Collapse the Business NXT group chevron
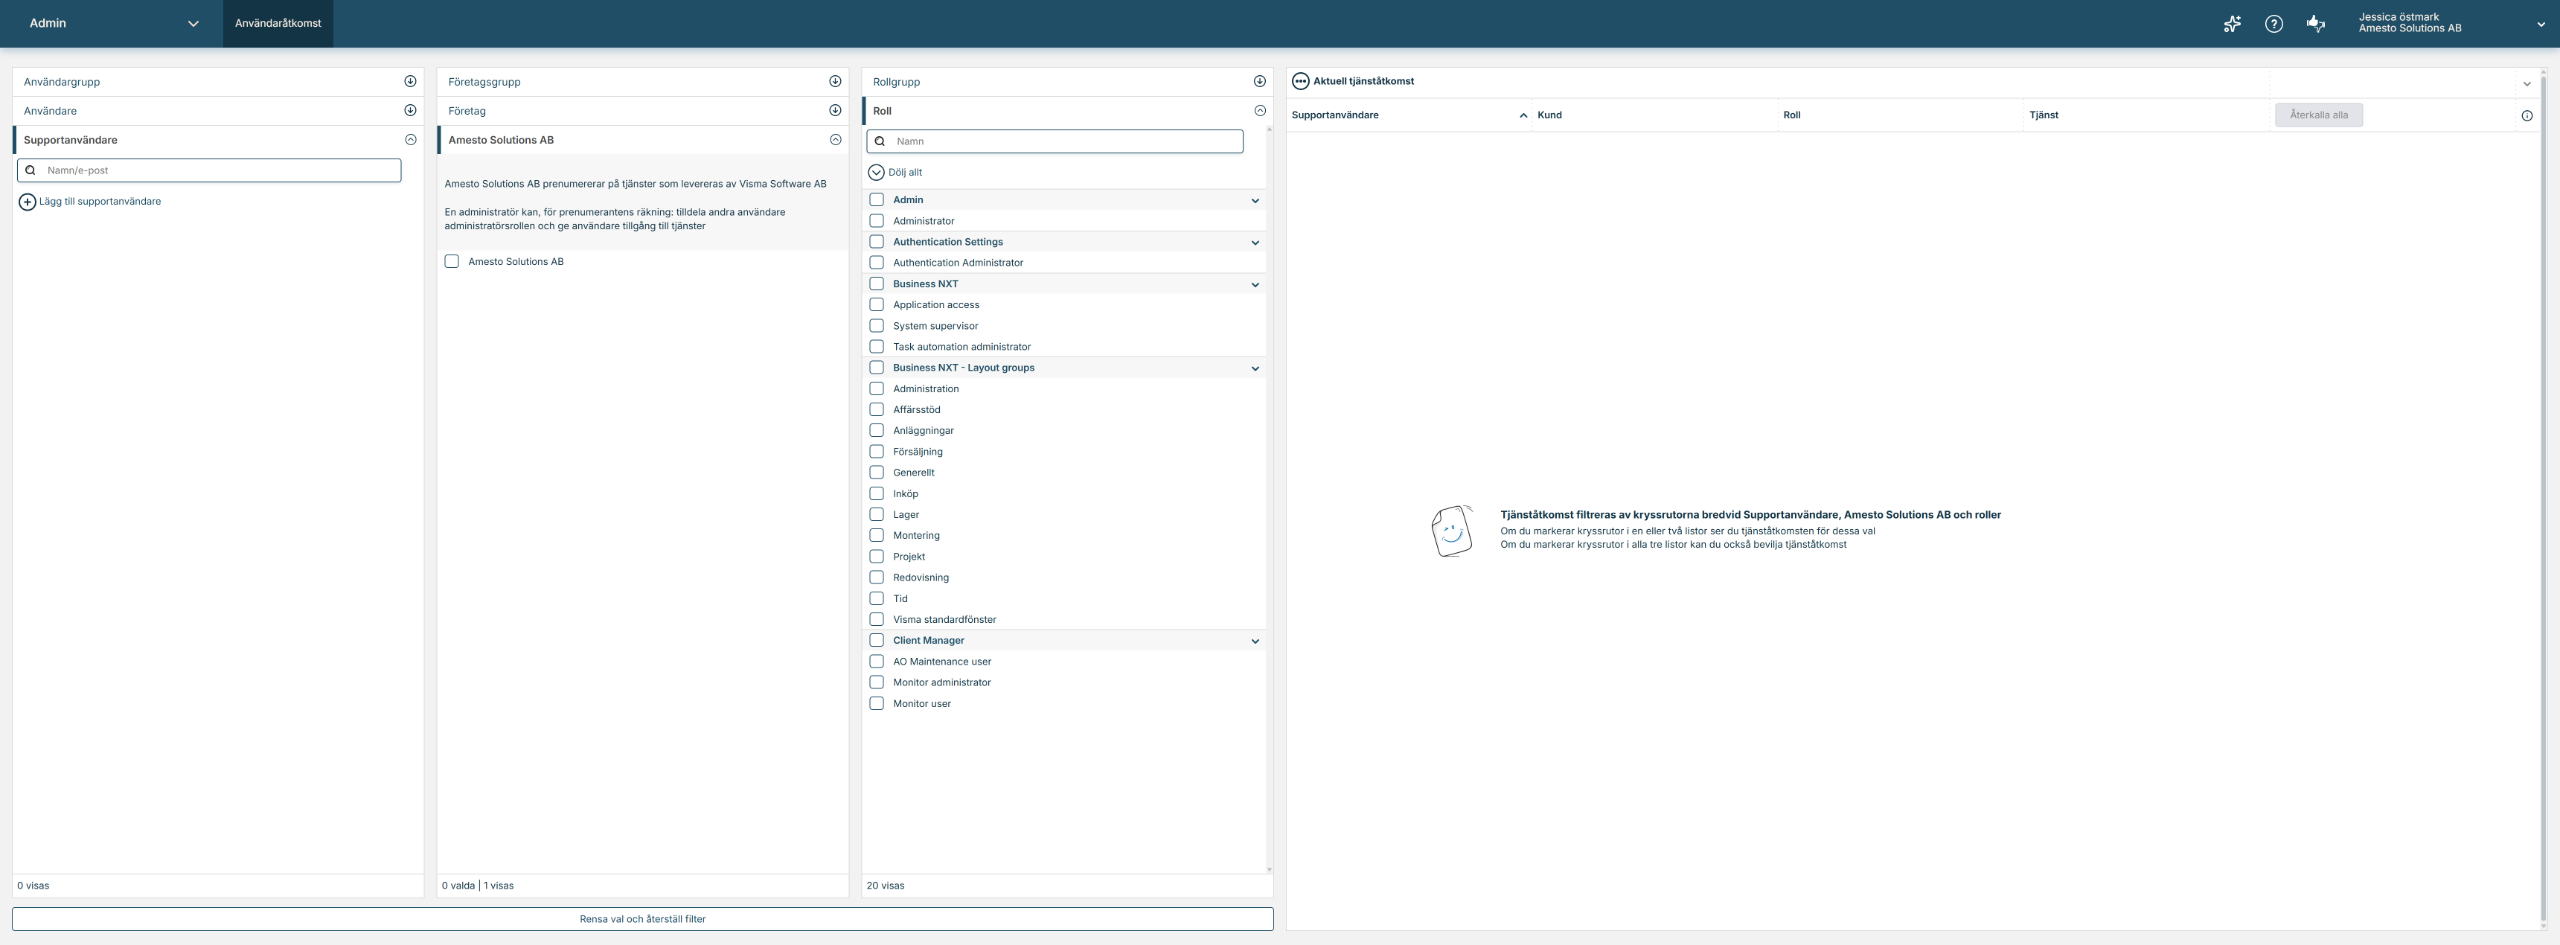2560x945 pixels. [x=1255, y=285]
